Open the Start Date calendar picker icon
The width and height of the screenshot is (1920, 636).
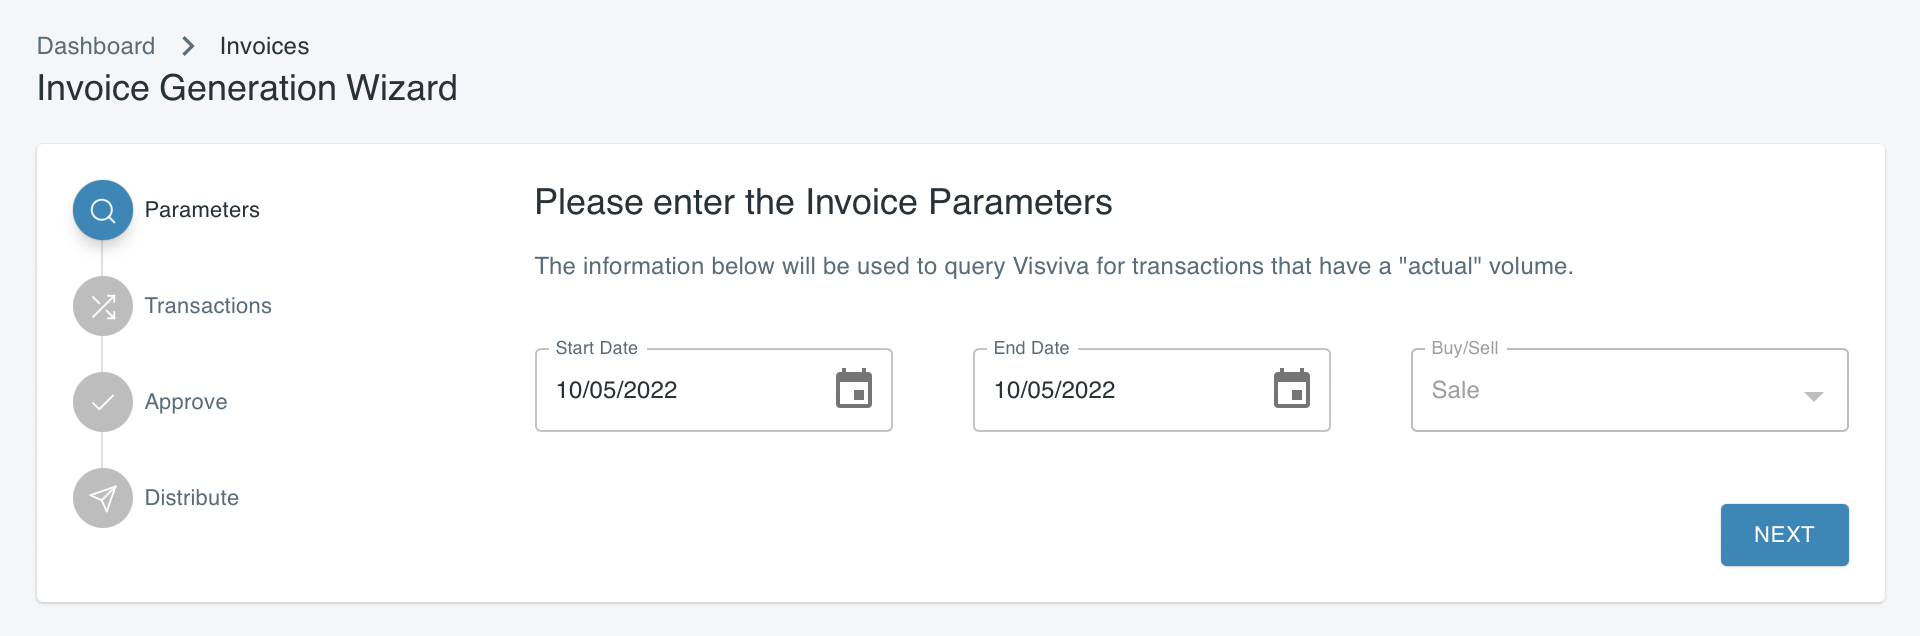(855, 391)
